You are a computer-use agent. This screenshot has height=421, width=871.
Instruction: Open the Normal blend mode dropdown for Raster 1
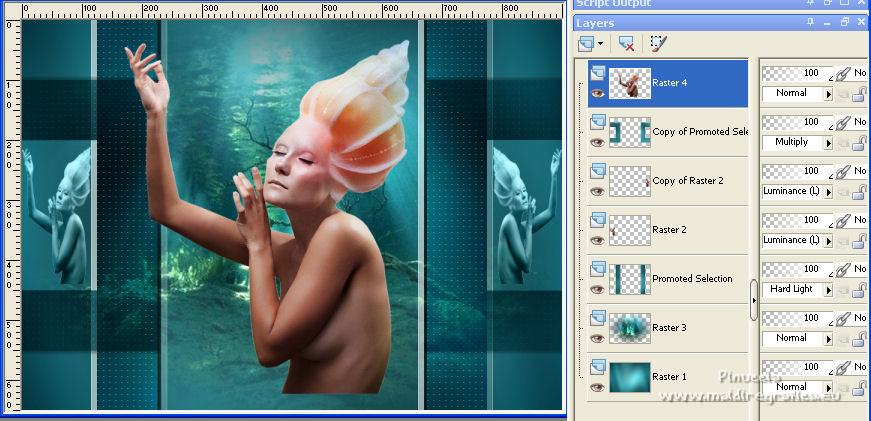pos(828,388)
